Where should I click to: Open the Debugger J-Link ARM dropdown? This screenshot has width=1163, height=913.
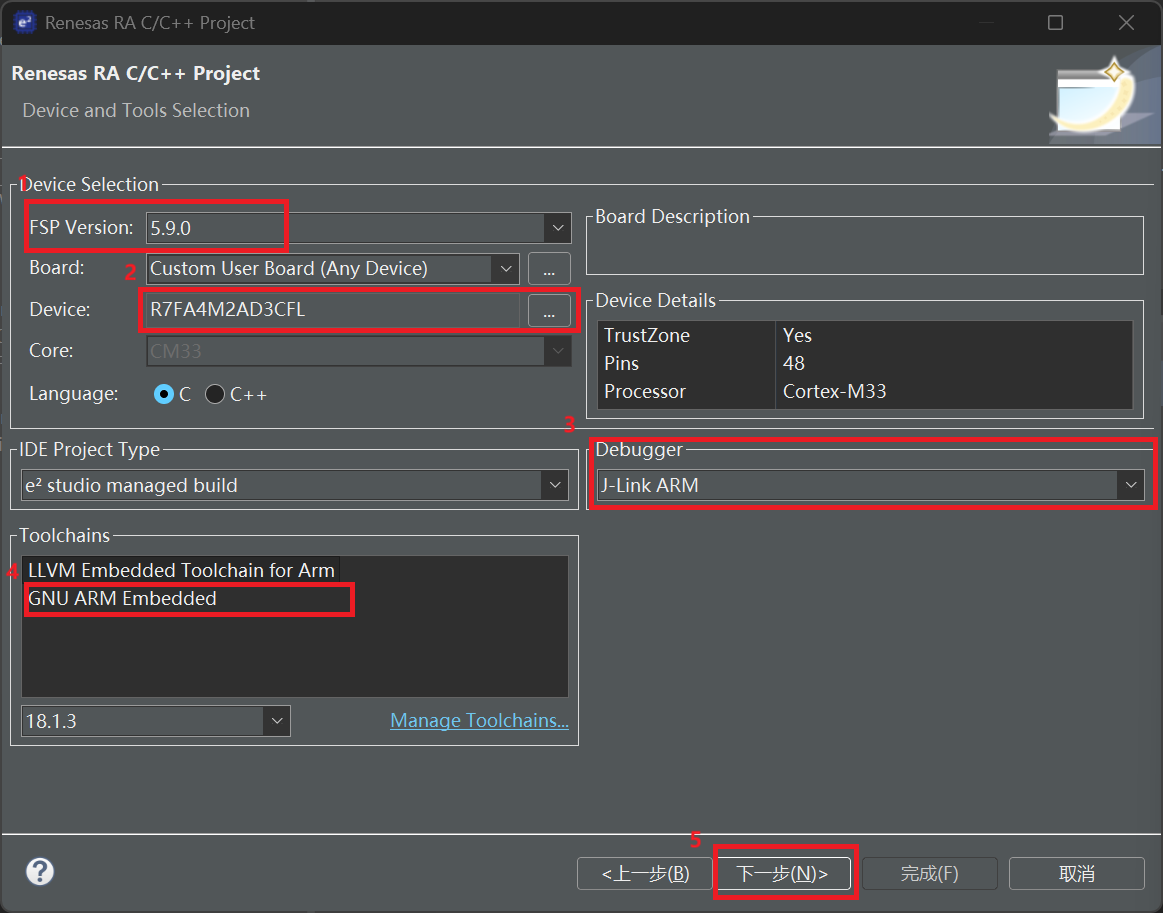tap(1130, 485)
